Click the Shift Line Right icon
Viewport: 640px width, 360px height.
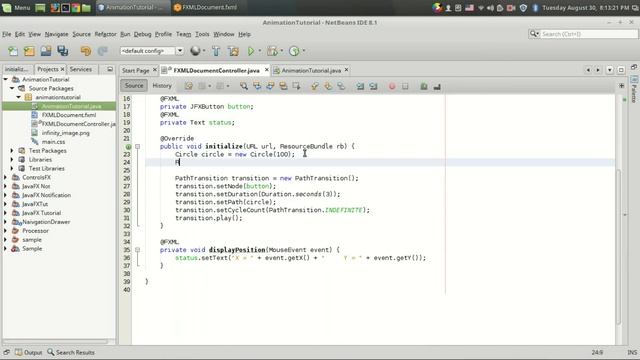coord(373,86)
